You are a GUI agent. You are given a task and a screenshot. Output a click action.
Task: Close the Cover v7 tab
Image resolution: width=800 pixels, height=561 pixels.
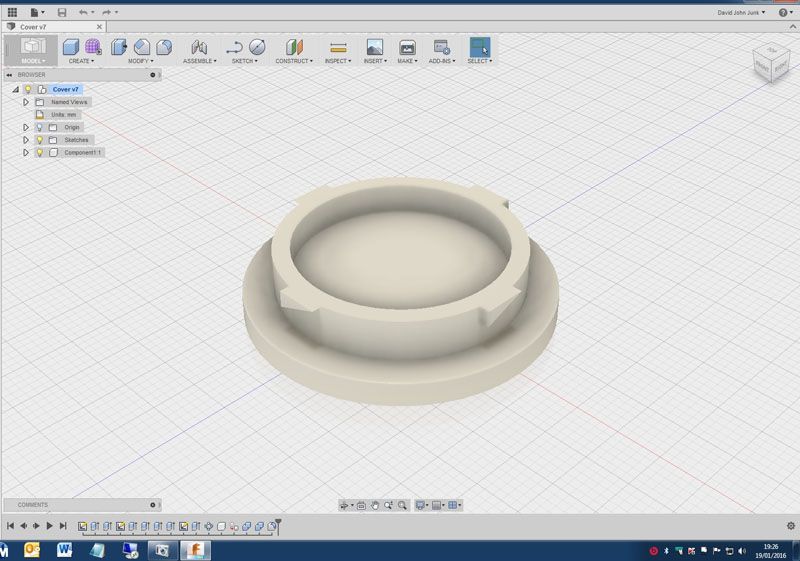point(99,27)
